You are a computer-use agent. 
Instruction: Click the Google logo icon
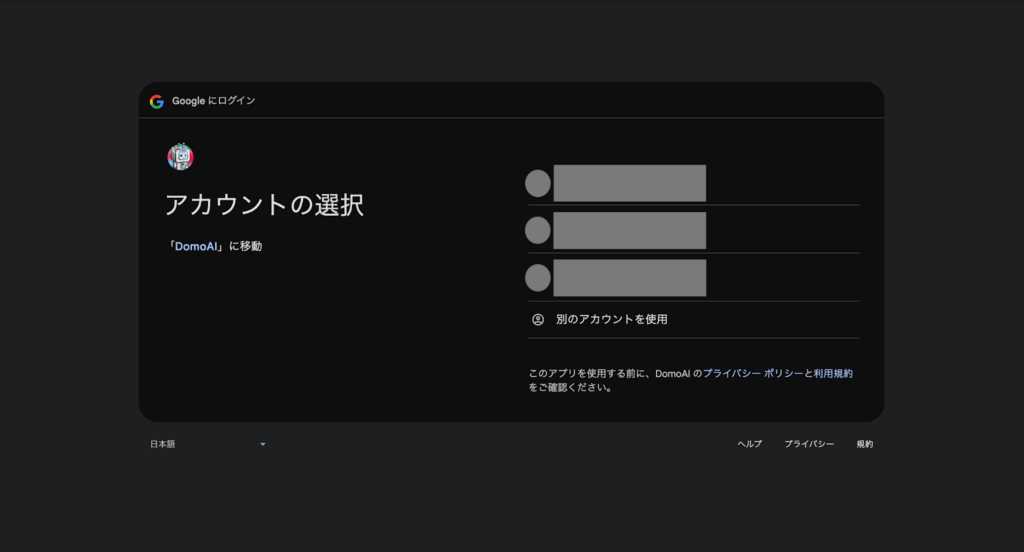point(157,101)
